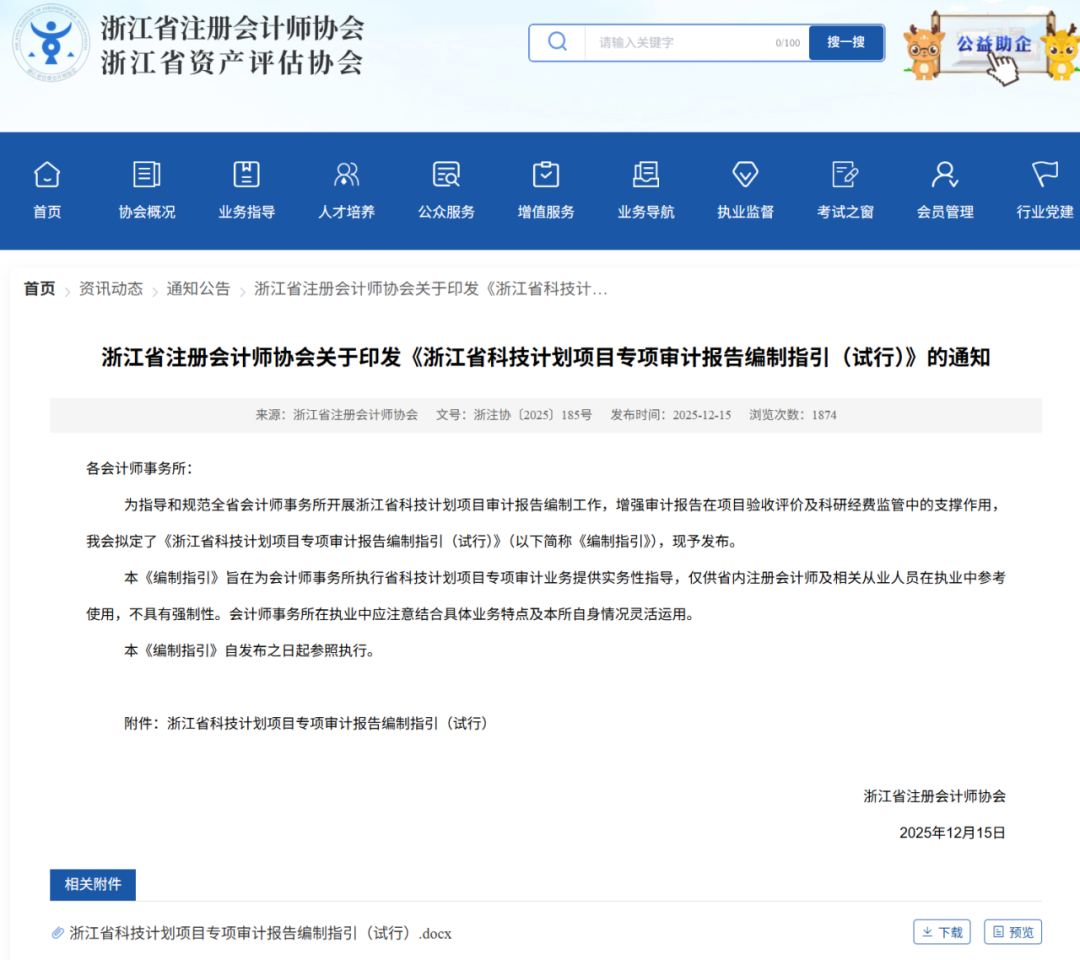Open the 协会概况 navigation icon
Image resolution: width=1080 pixels, height=960 pixels.
tap(147, 175)
